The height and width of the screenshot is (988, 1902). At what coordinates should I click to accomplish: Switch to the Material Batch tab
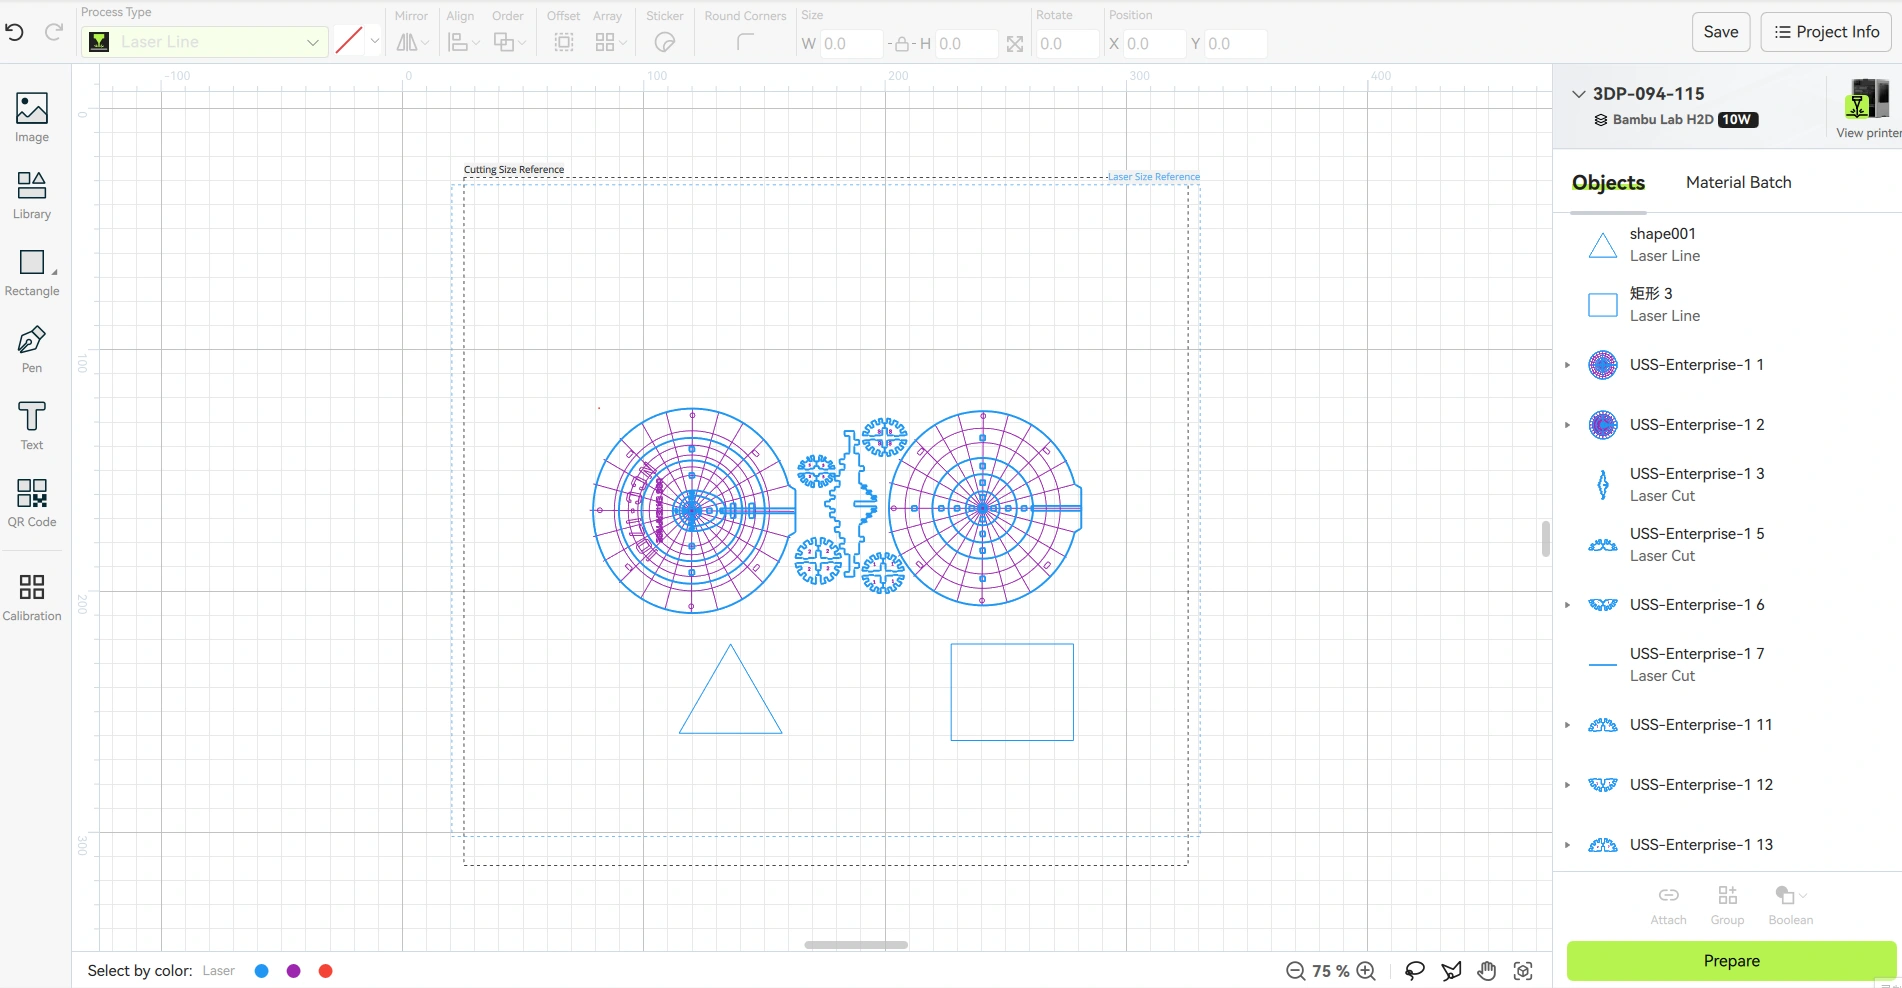1738,183
